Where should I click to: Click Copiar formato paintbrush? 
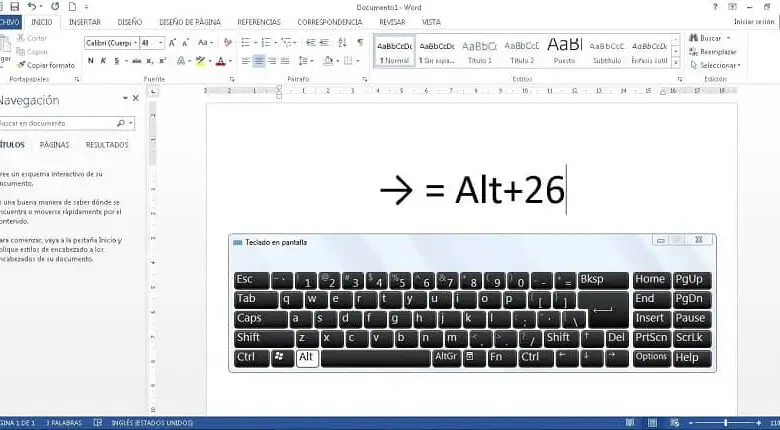pos(45,65)
